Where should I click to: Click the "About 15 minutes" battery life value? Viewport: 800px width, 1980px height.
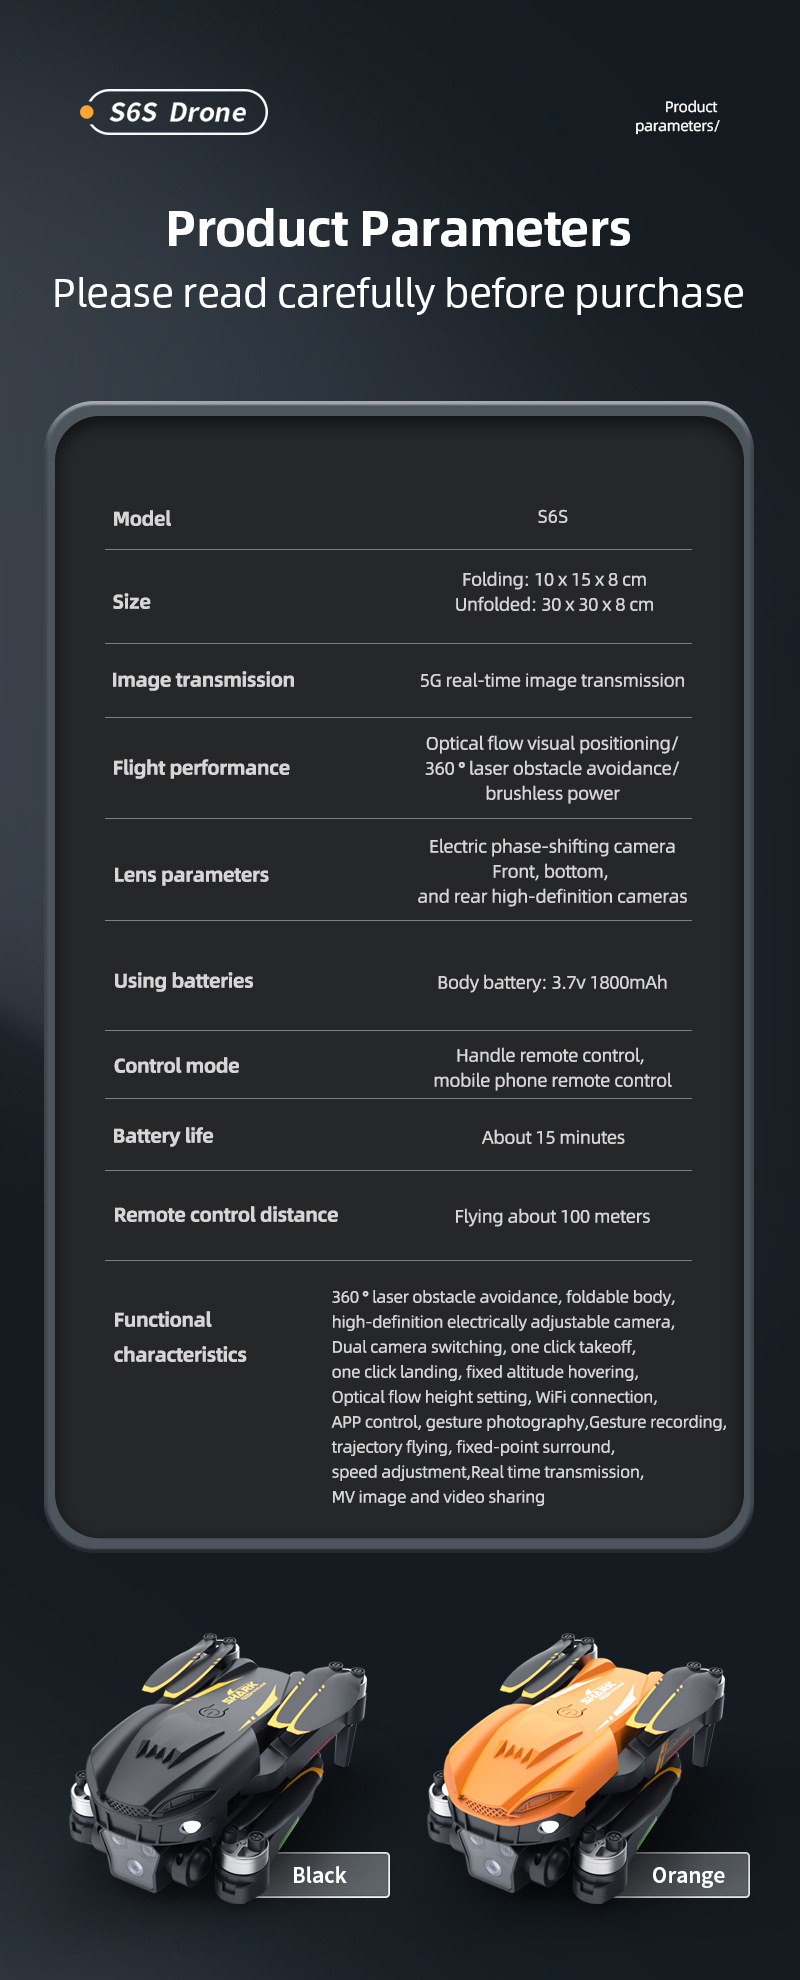(x=553, y=1138)
